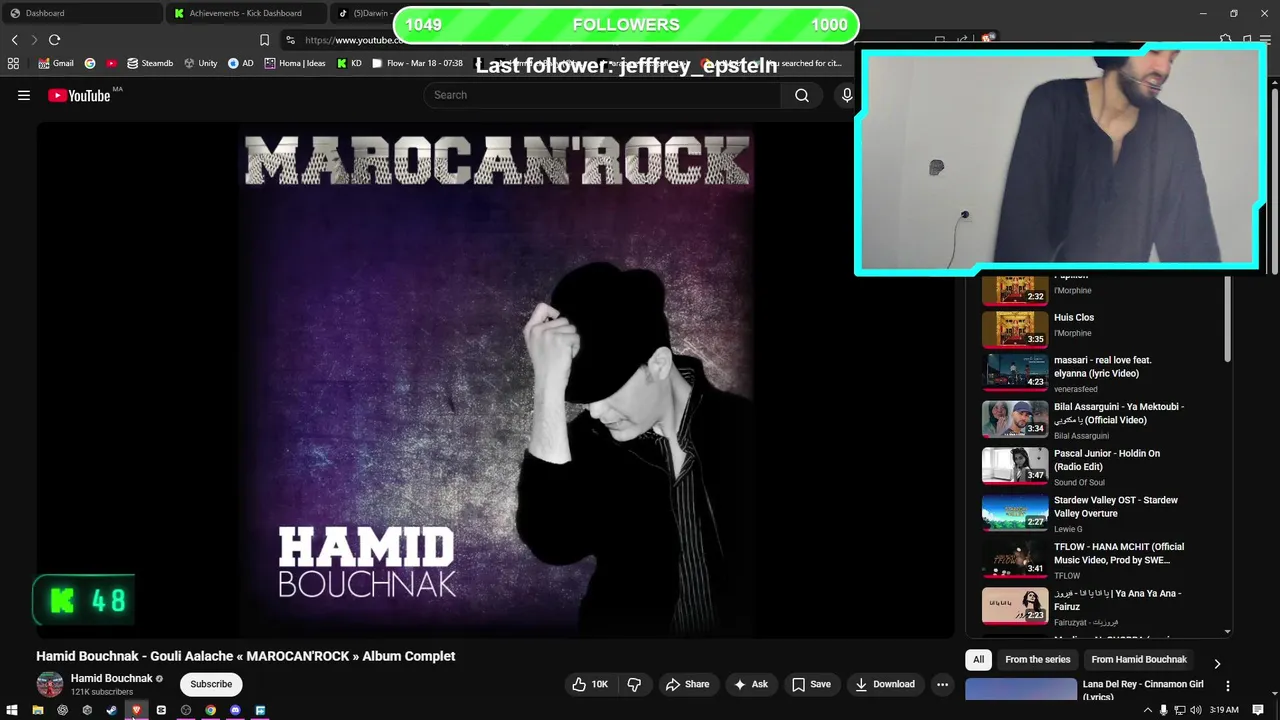This screenshot has width=1280, height=720.
Task: Click the Download button
Action: (x=885, y=684)
